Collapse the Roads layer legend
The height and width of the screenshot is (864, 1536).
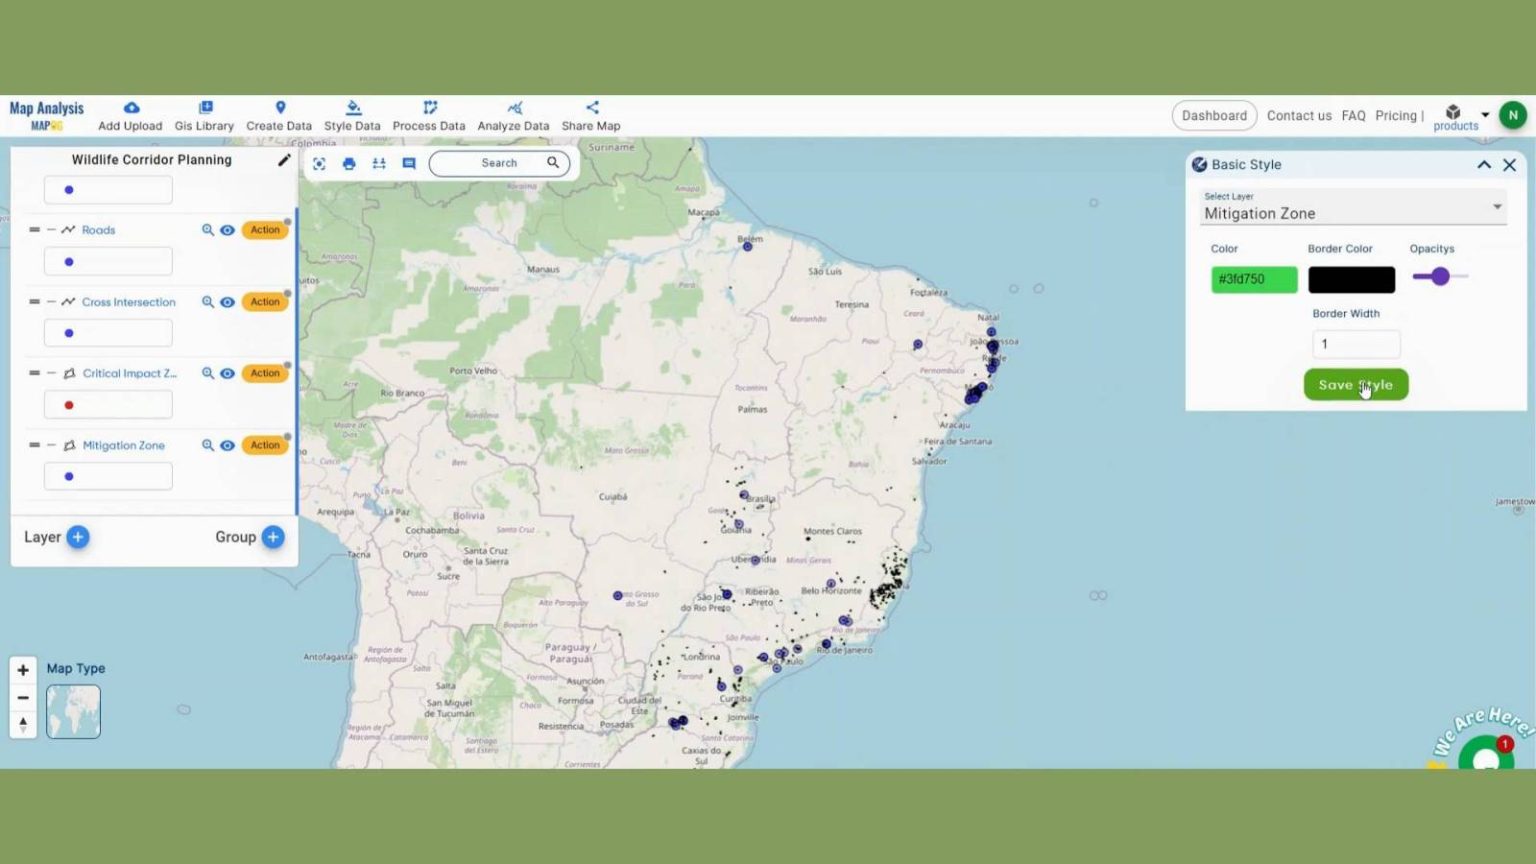51,230
